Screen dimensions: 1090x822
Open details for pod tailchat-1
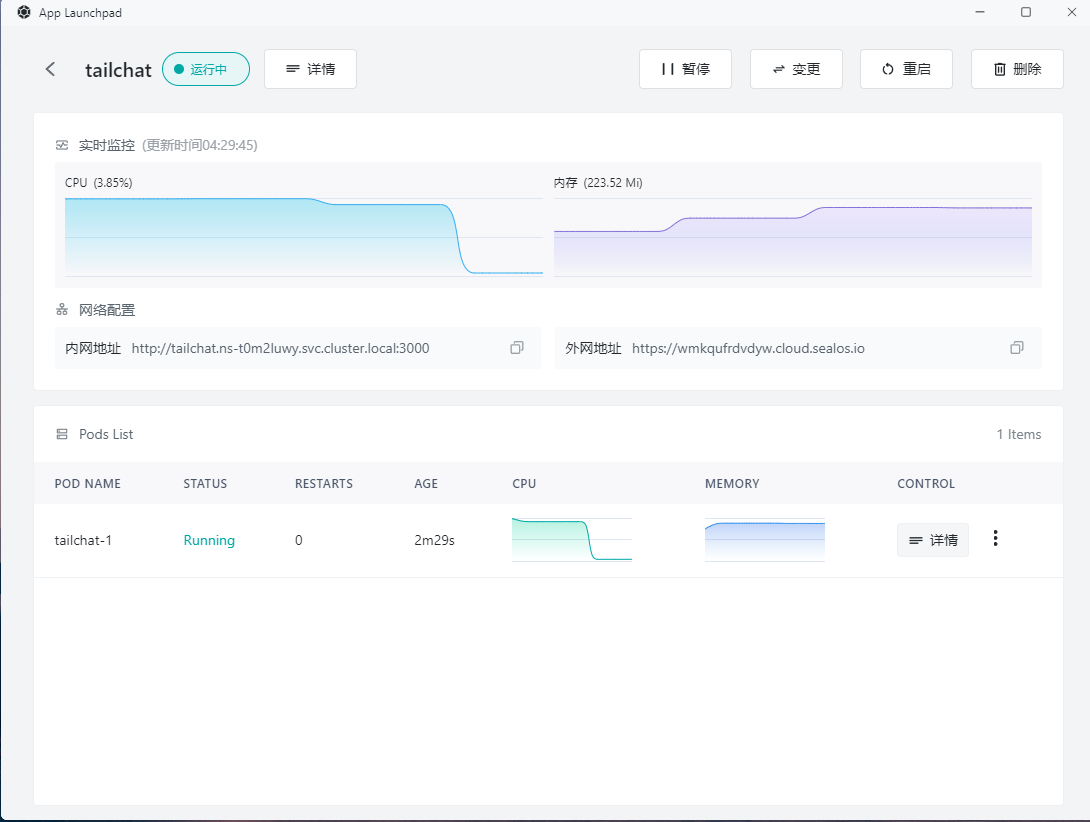933,540
